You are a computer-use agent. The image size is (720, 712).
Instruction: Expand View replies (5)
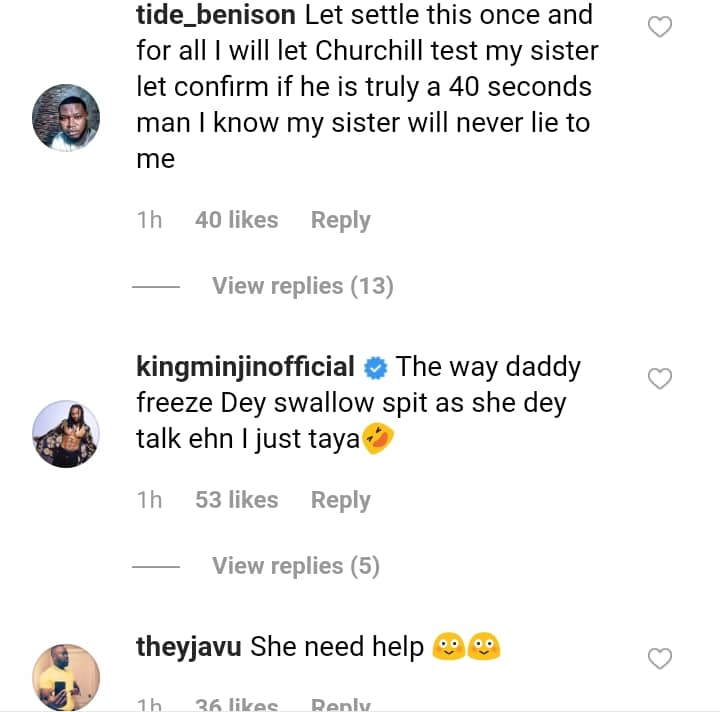295,566
